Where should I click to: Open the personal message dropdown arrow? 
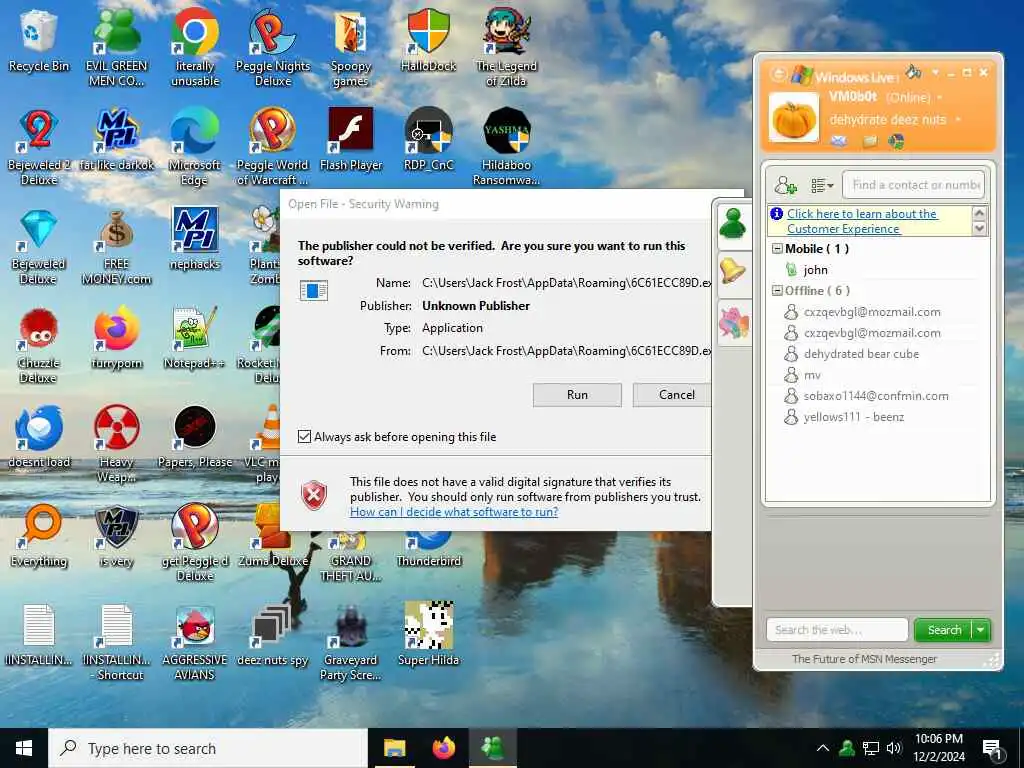click(958, 120)
